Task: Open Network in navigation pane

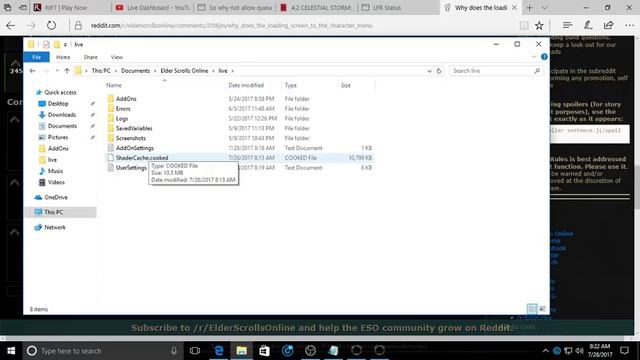Action: [x=55, y=227]
